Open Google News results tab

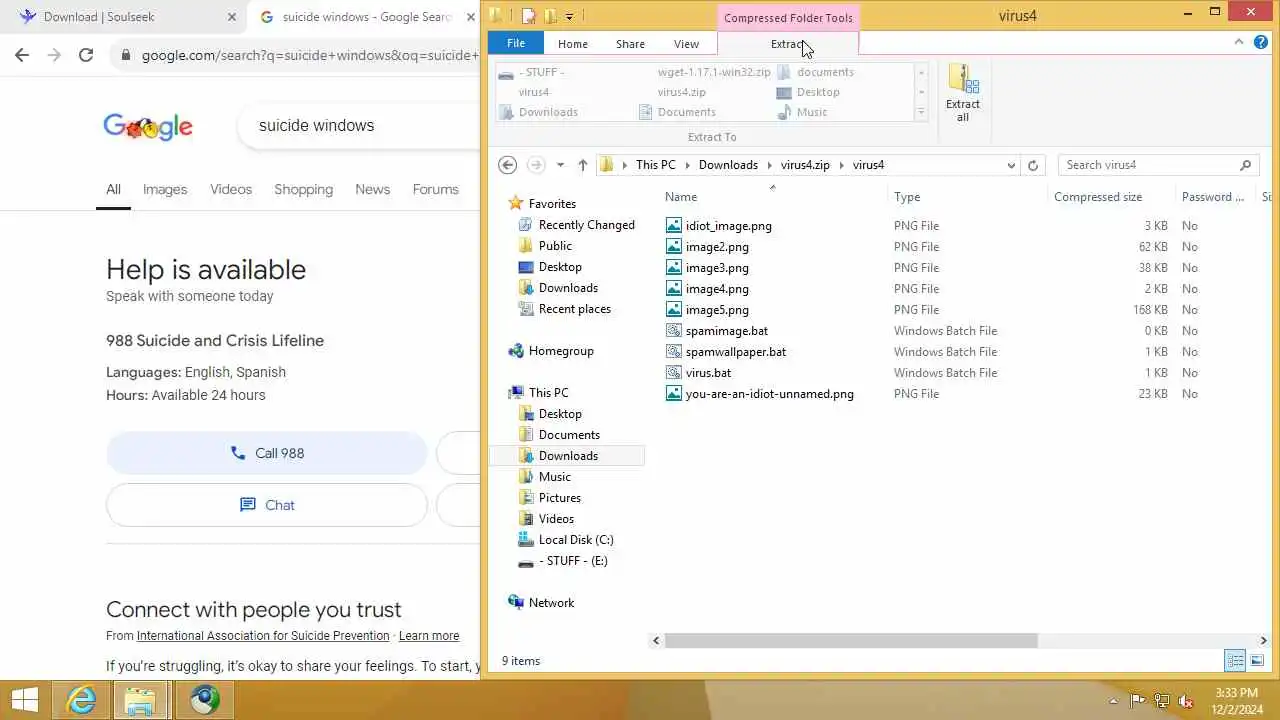click(372, 189)
